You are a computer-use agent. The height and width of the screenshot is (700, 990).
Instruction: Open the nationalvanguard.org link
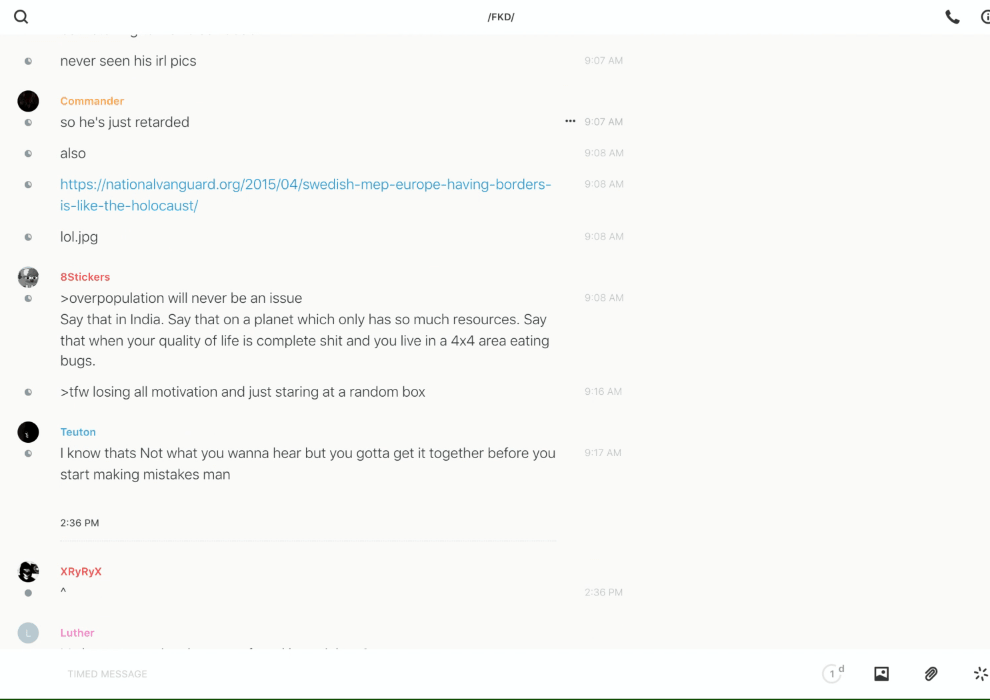(305, 185)
